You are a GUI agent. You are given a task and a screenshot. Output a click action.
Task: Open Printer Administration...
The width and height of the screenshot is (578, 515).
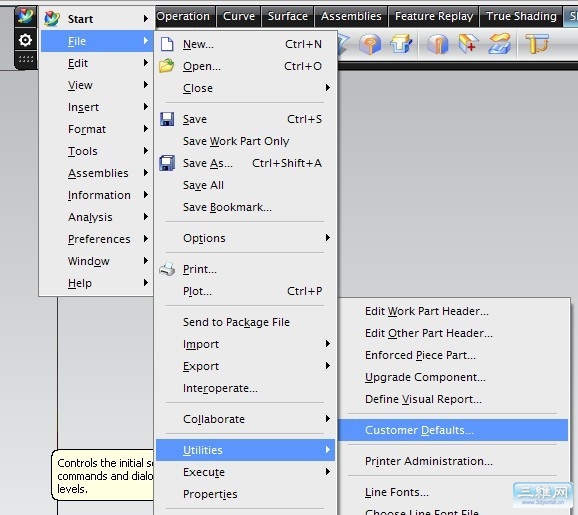coord(453,461)
